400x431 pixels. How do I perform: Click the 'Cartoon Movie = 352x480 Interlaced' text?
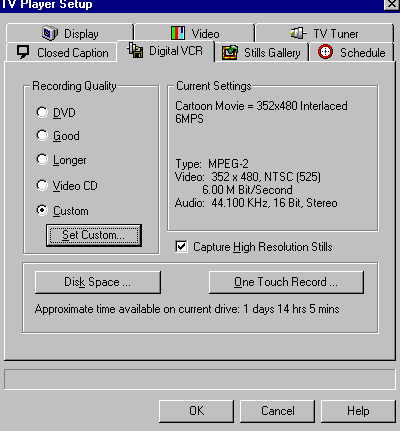[261, 106]
